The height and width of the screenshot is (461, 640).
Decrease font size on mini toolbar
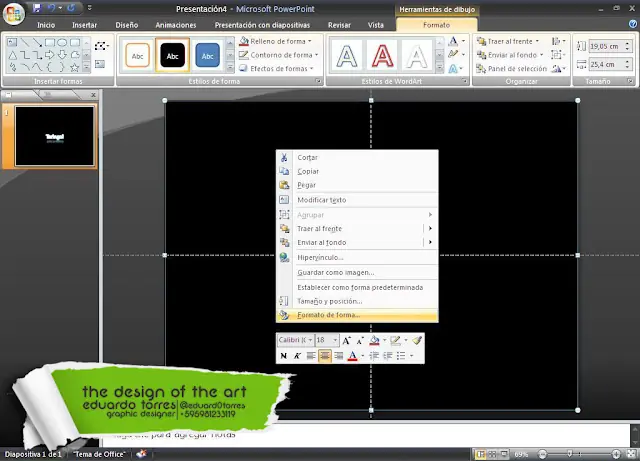click(360, 341)
